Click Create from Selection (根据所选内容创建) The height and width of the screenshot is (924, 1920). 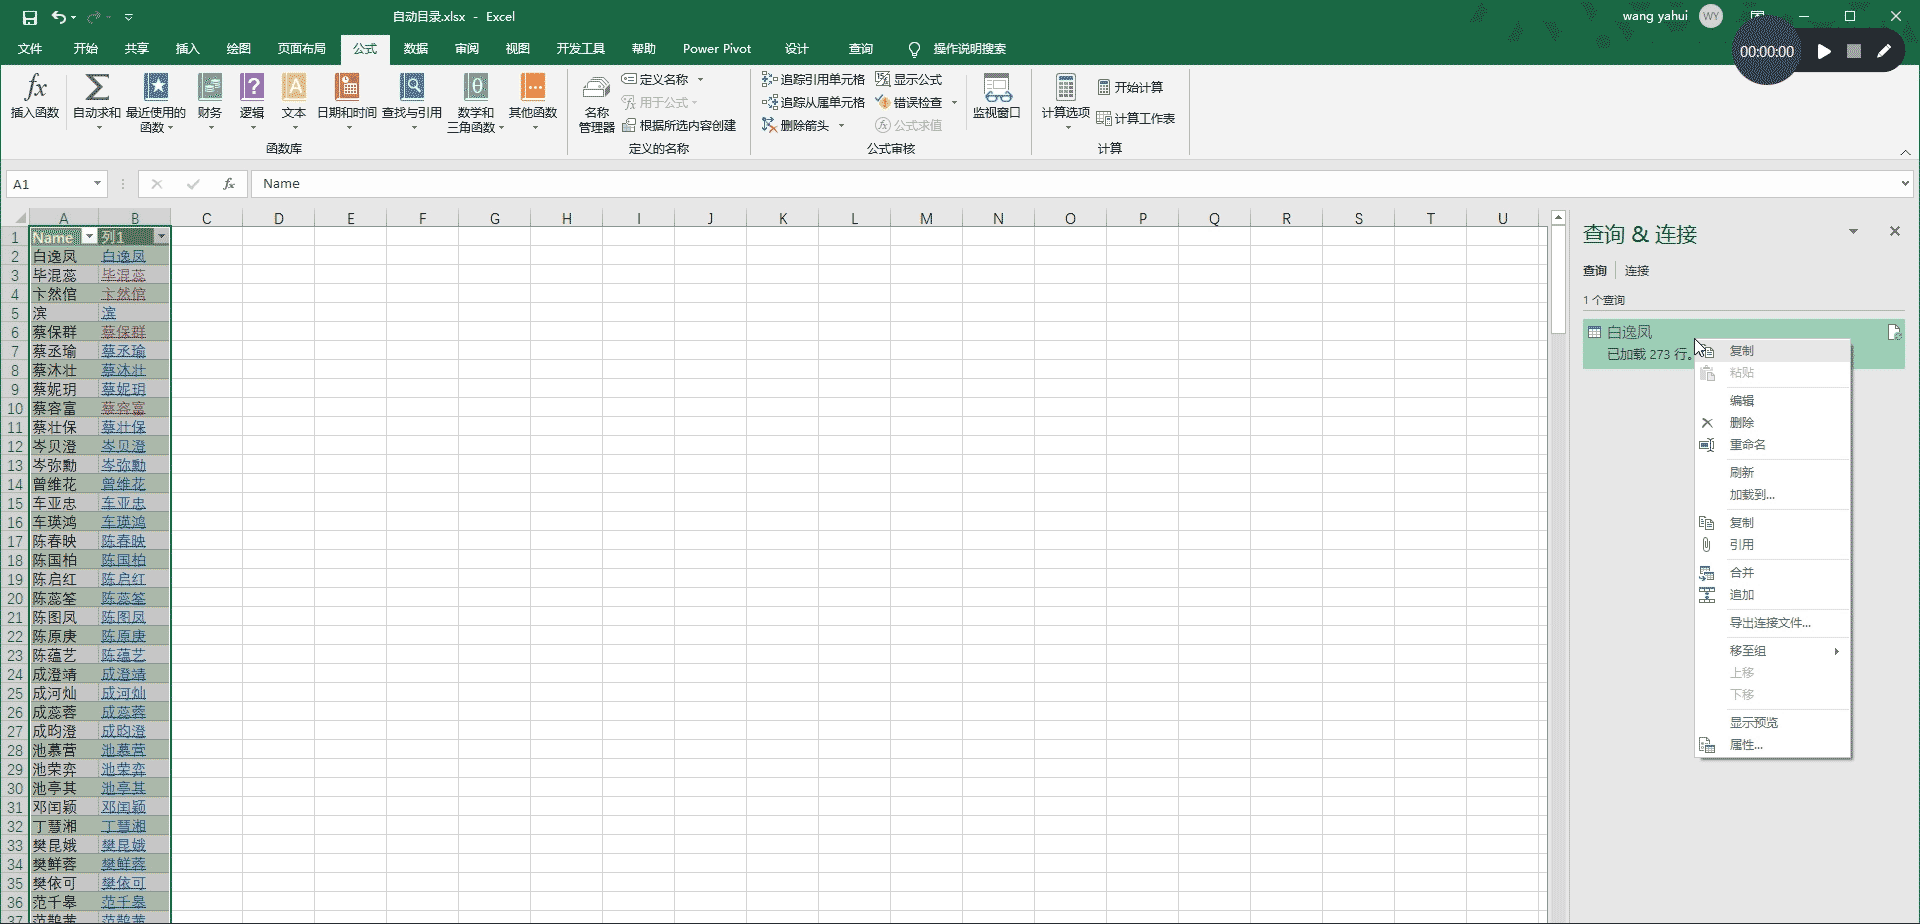click(x=679, y=125)
